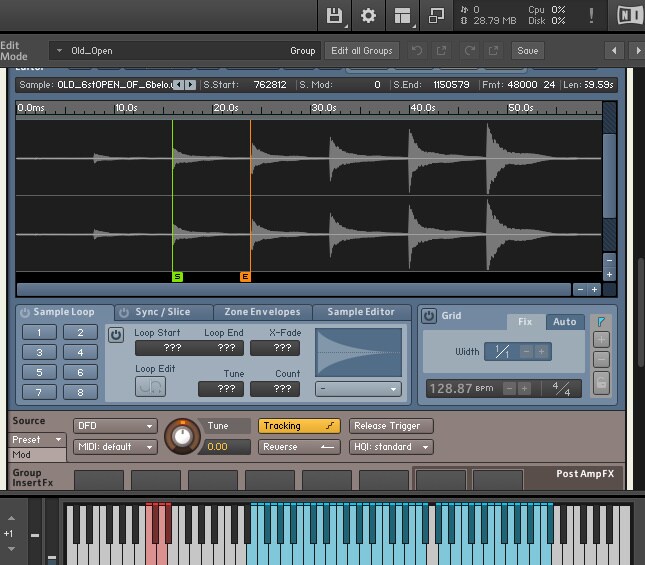Open grid width 1/1 selector
Viewport: 645px width, 565px height.
coord(501,352)
